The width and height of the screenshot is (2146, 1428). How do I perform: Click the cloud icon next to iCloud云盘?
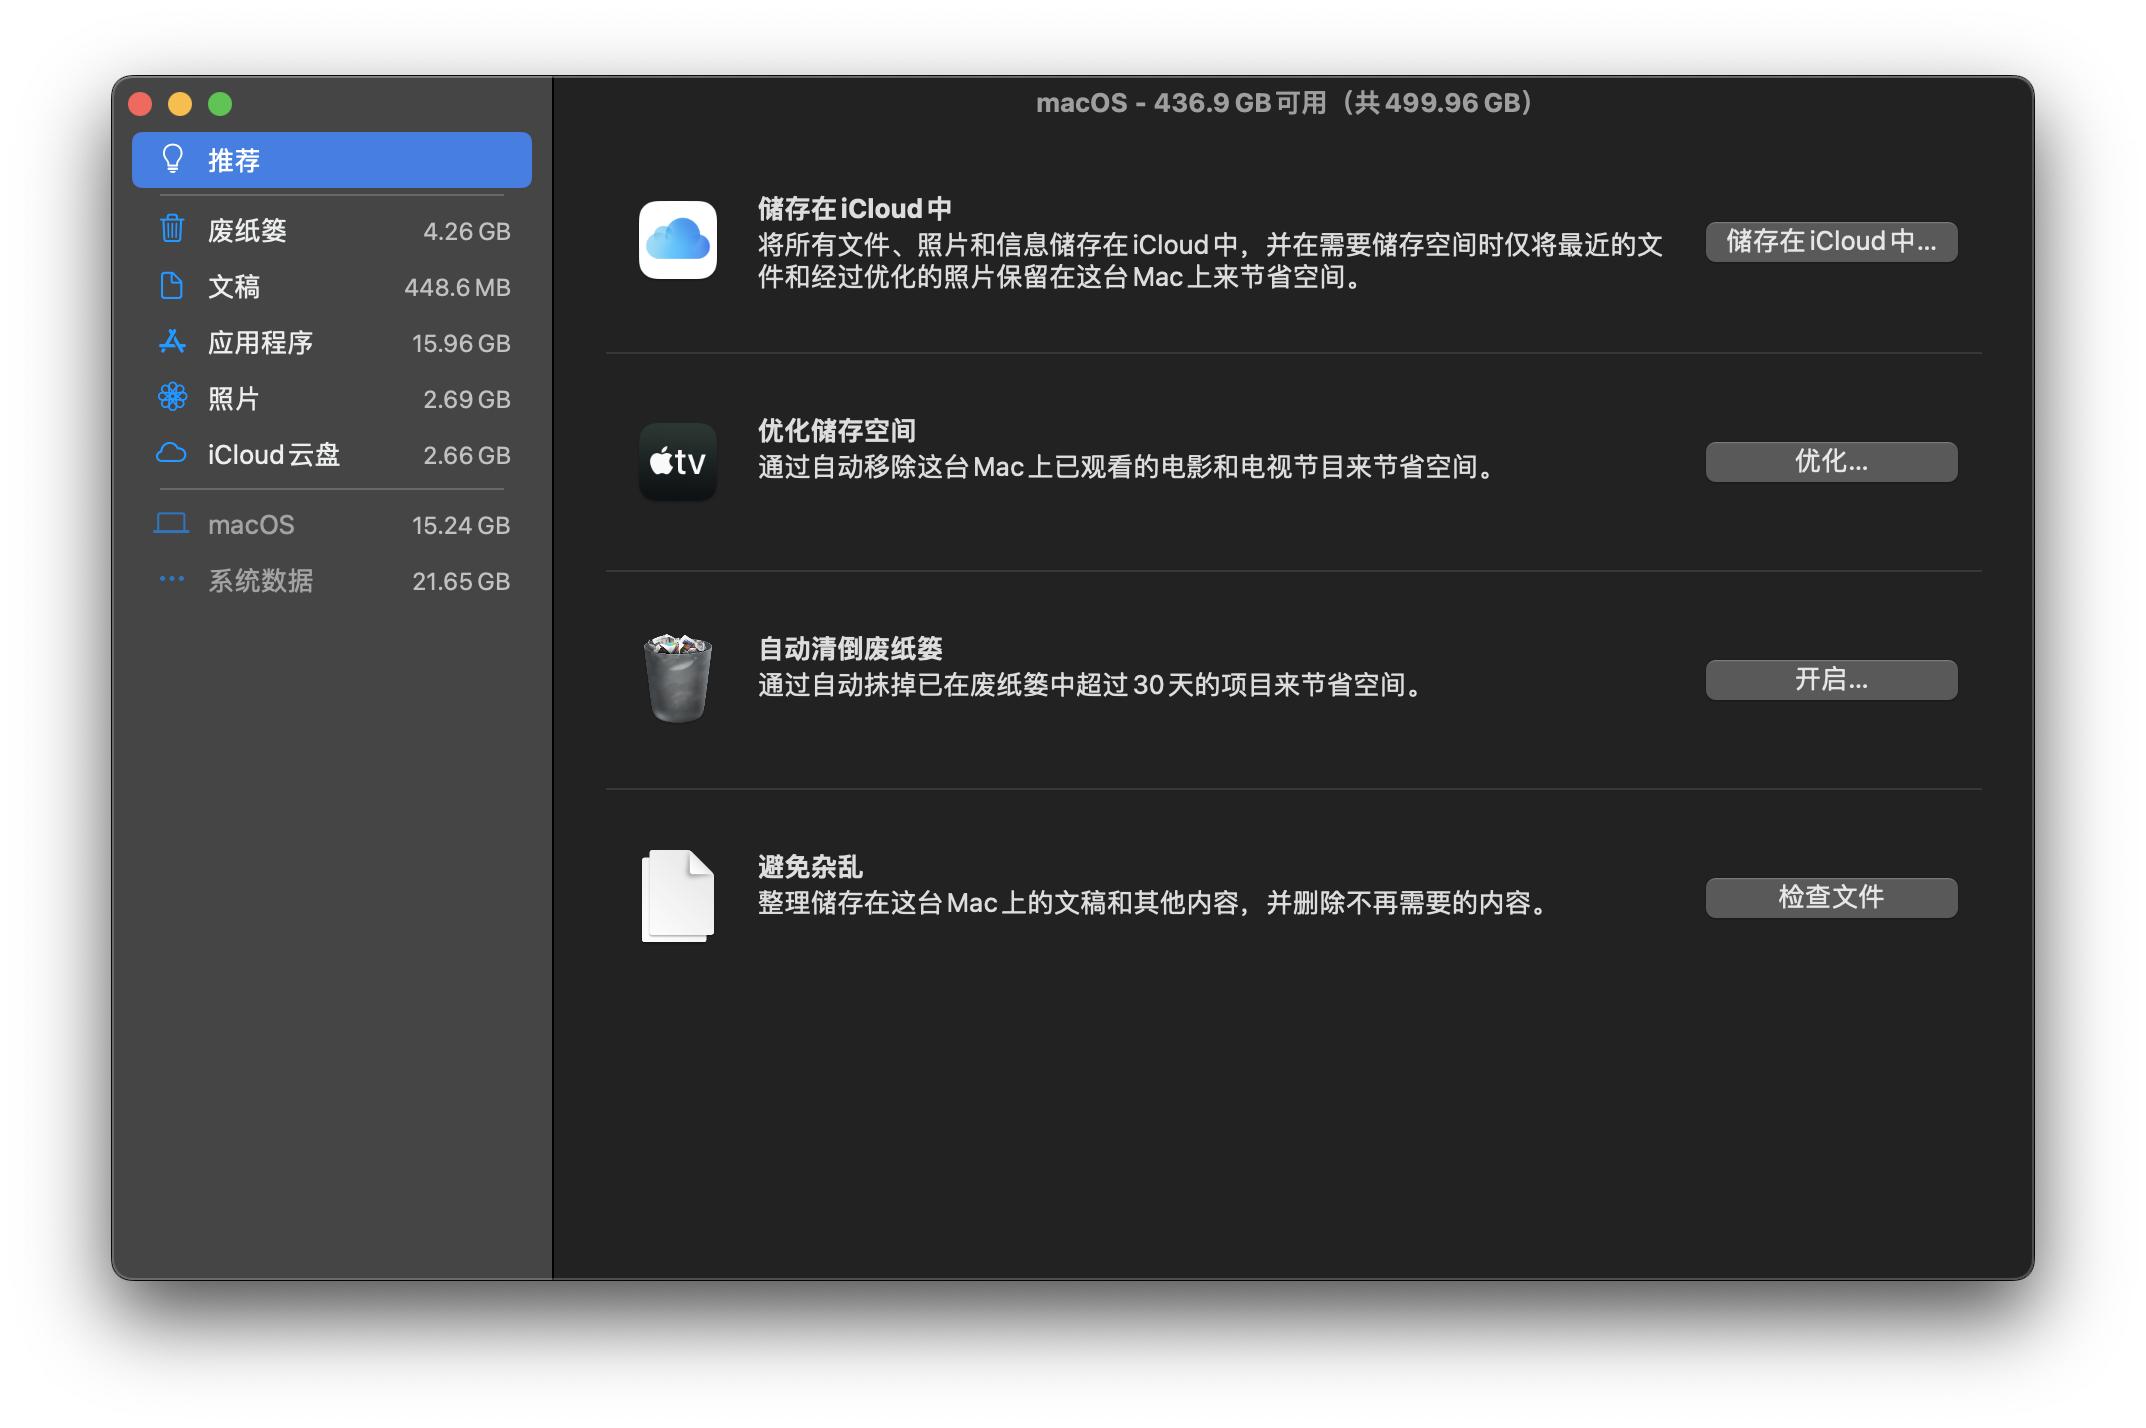172,455
